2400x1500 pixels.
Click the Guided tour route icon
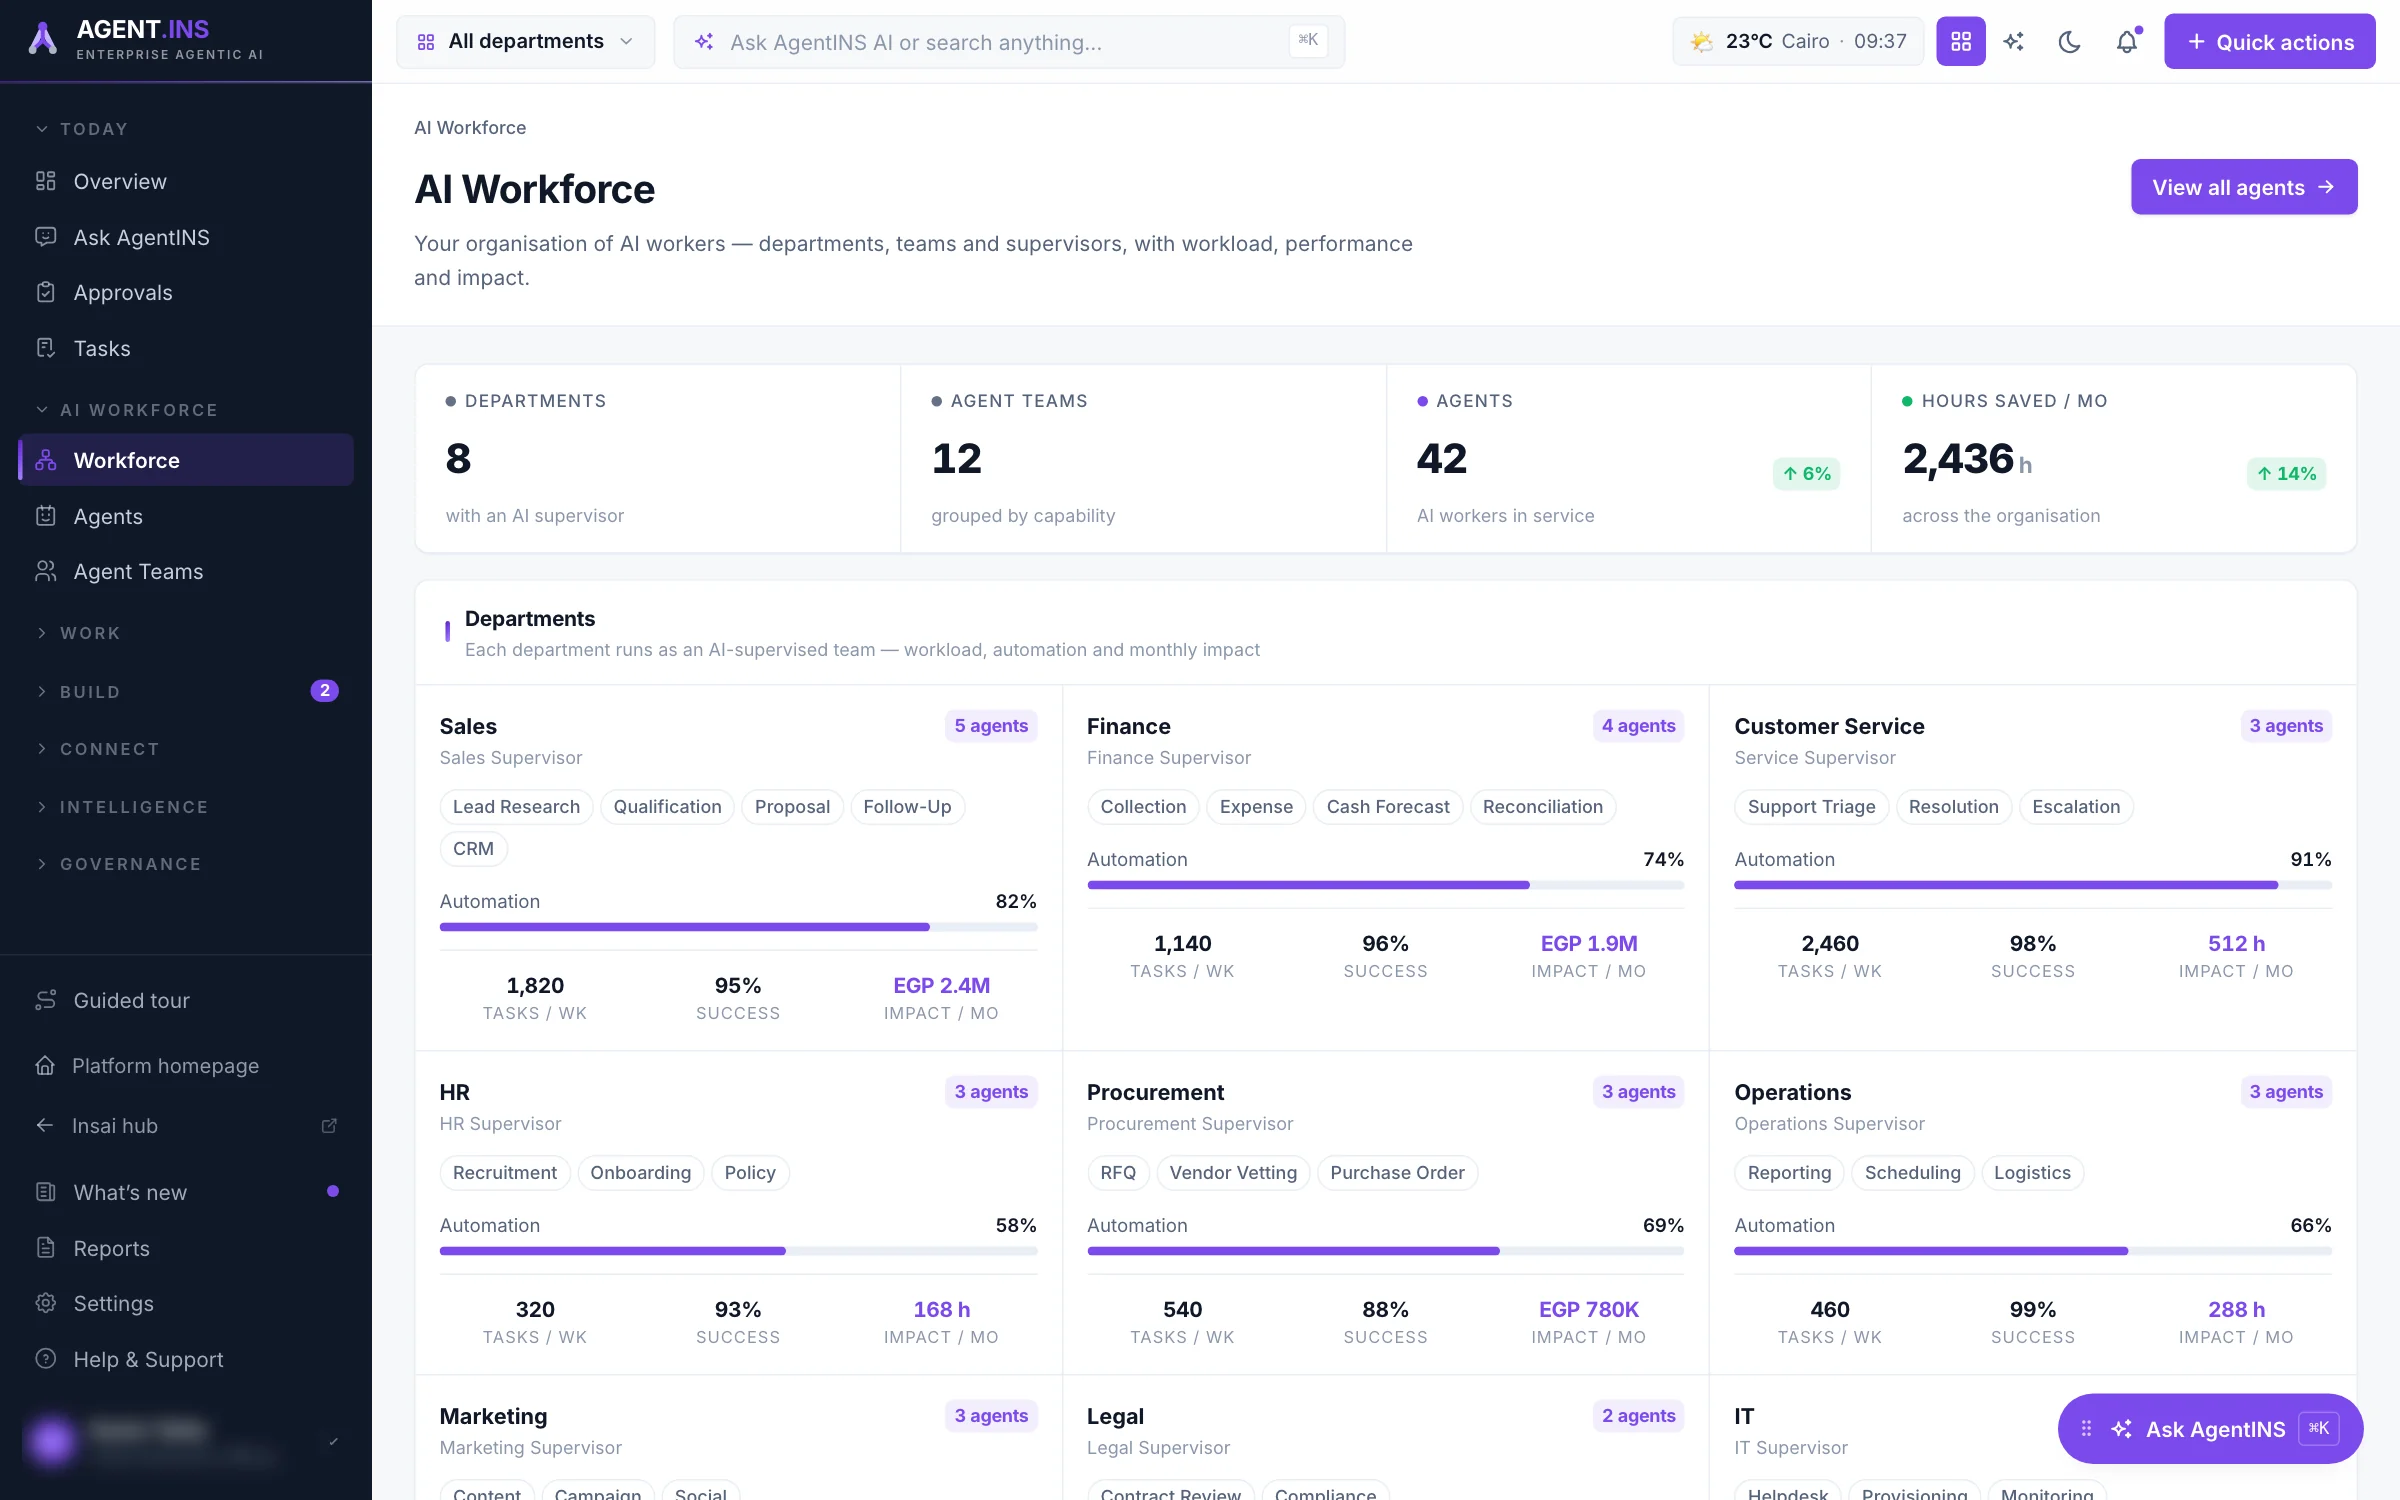click(46, 1000)
